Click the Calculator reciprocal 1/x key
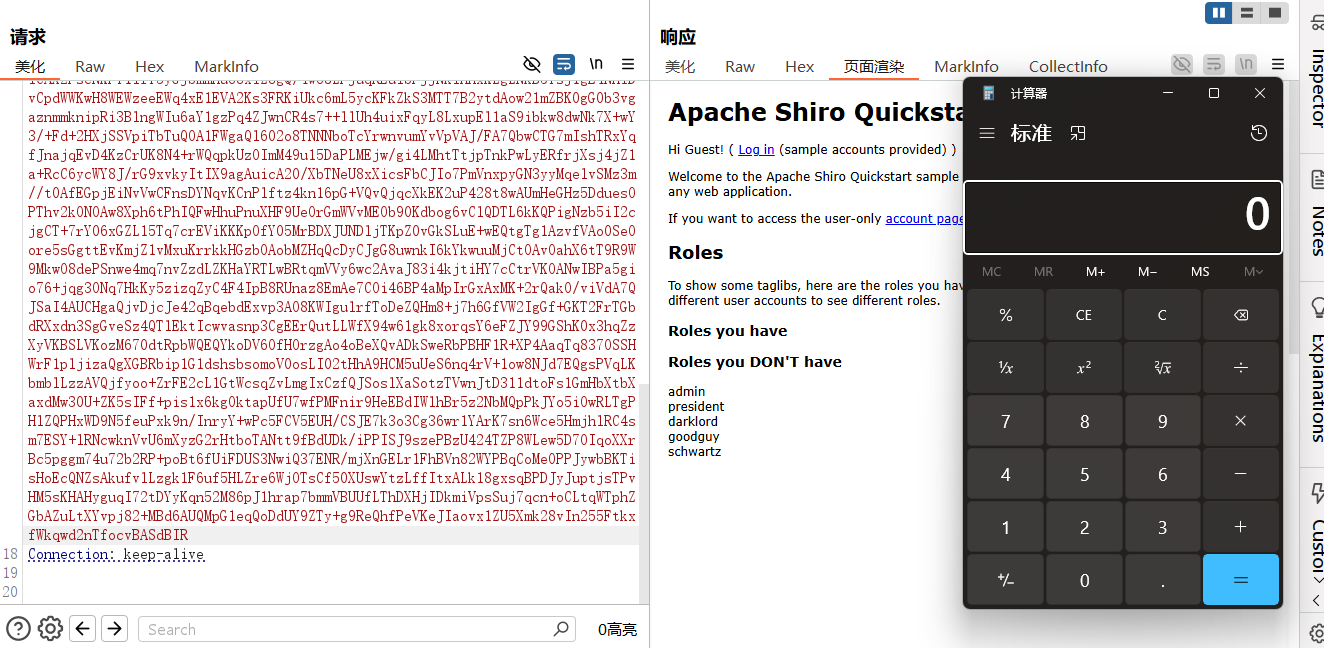This screenshot has height=648, width=1324. (x=1006, y=368)
